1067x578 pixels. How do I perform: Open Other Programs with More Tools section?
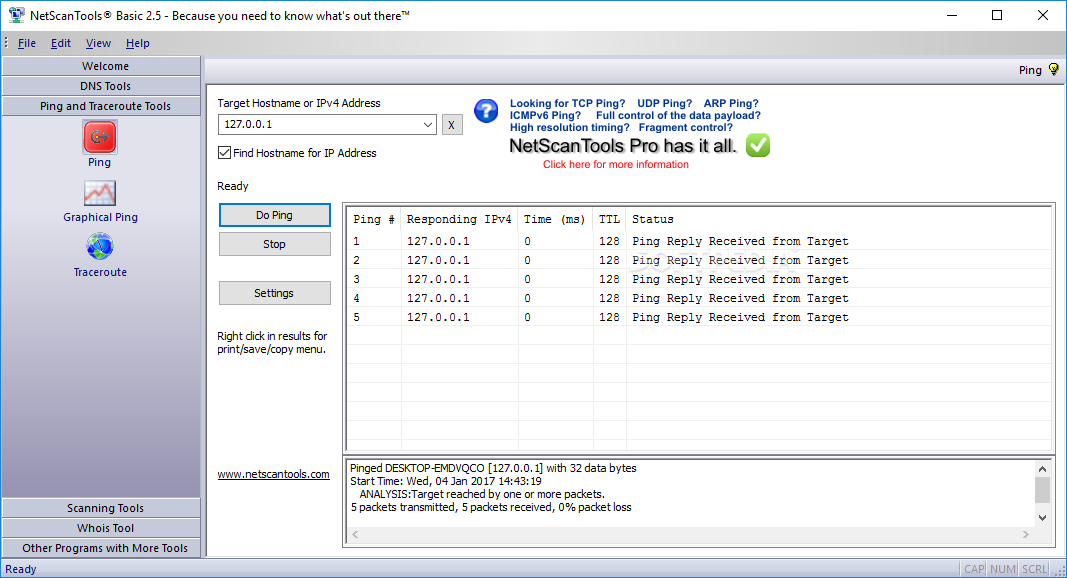tap(101, 548)
